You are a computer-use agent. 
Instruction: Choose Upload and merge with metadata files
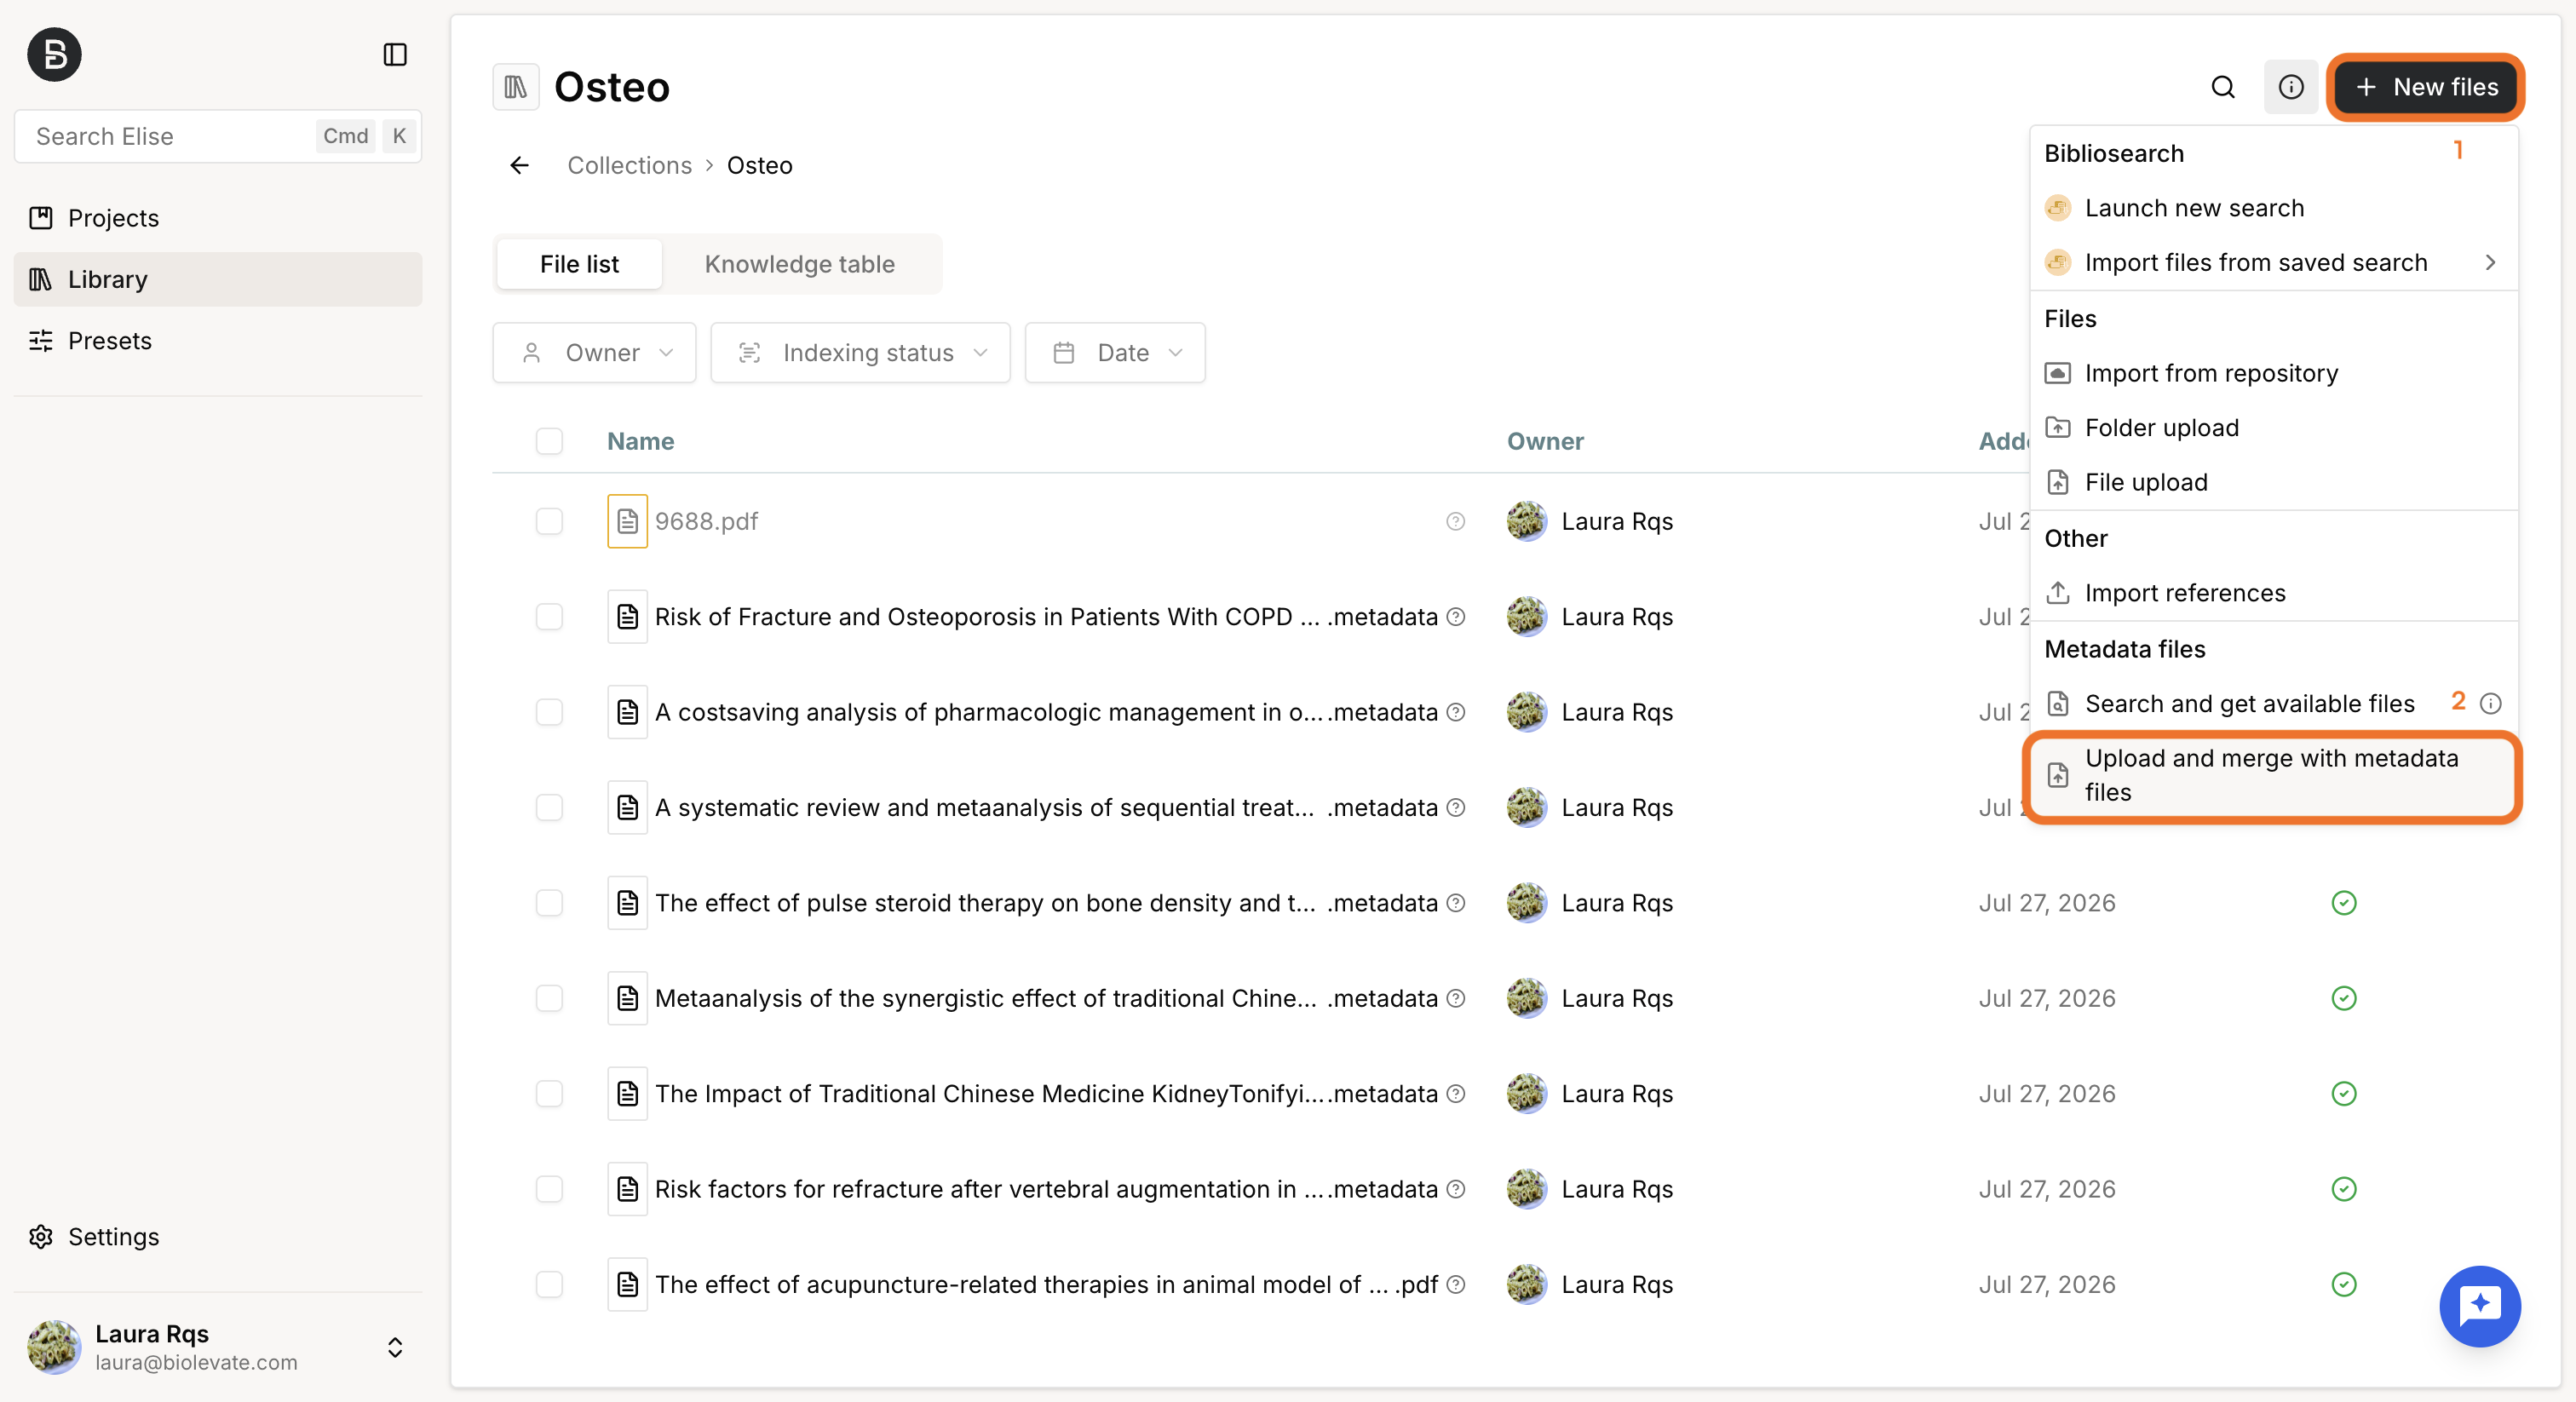point(2272,775)
